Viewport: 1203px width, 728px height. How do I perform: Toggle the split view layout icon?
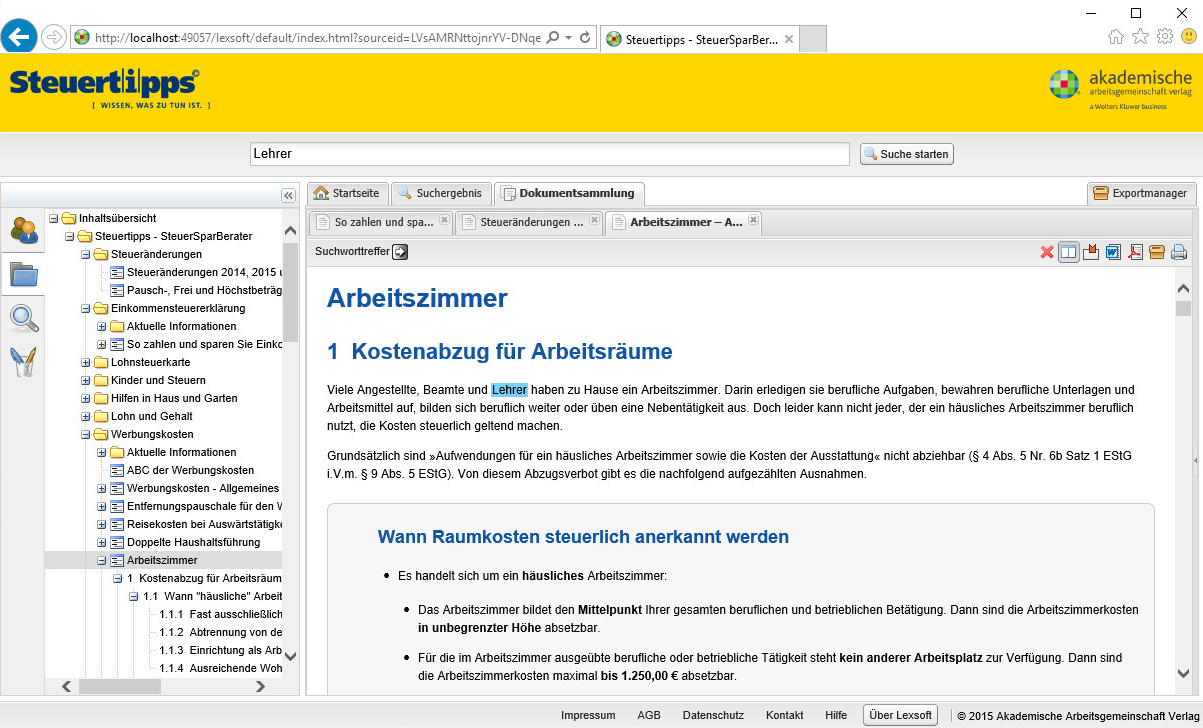tap(1069, 252)
